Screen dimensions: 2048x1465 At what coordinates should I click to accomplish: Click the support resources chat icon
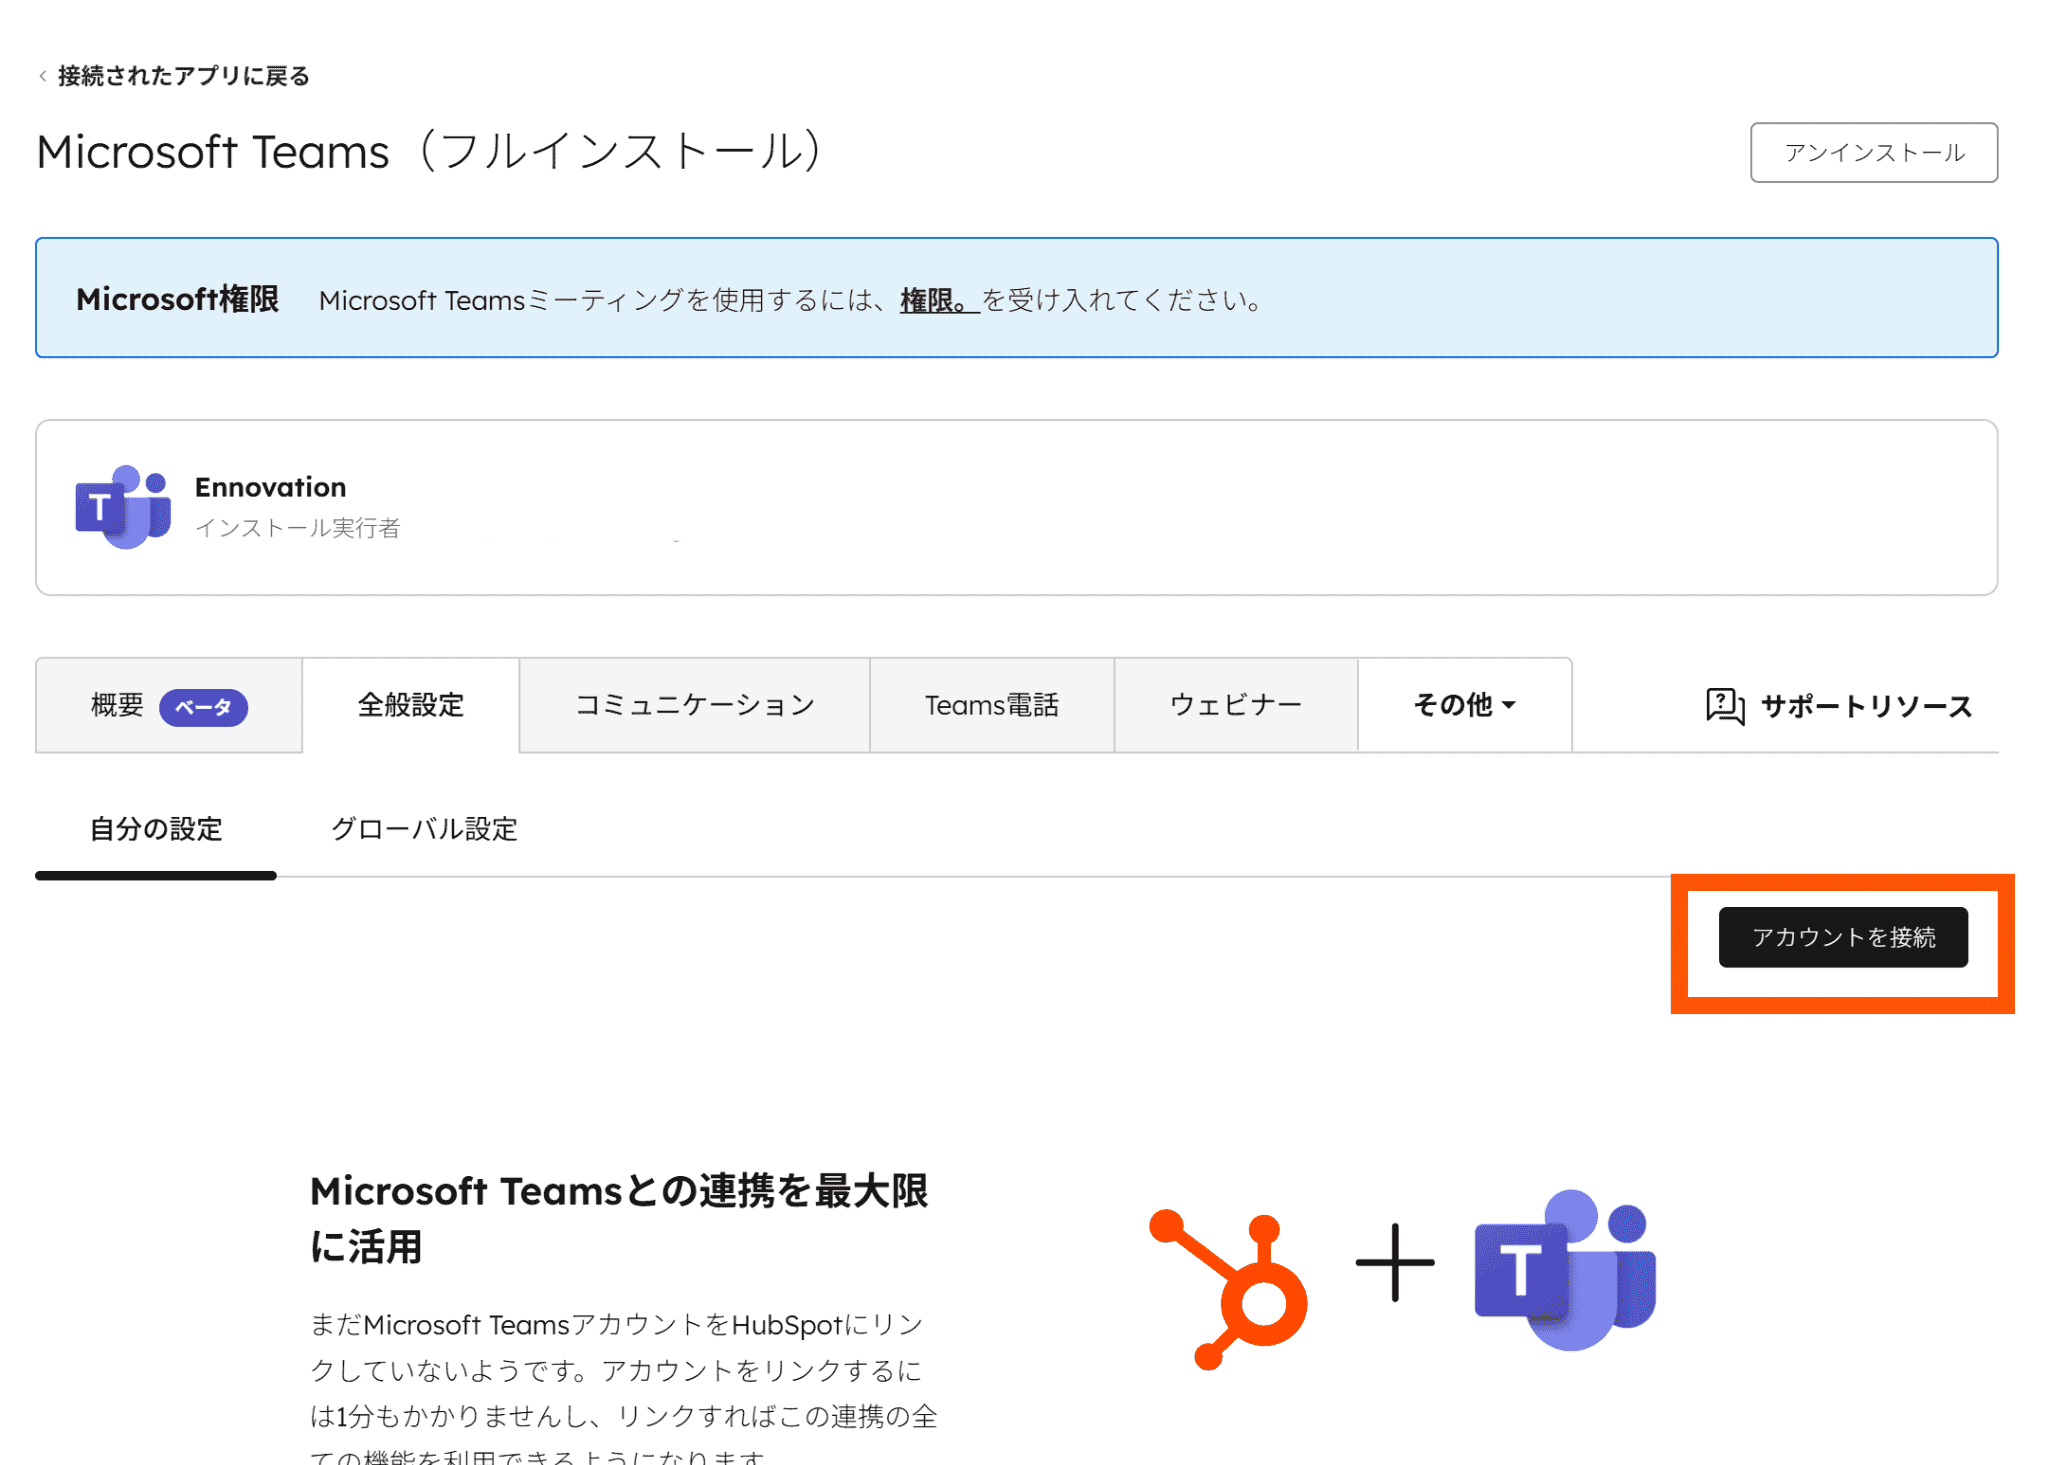pos(1724,706)
